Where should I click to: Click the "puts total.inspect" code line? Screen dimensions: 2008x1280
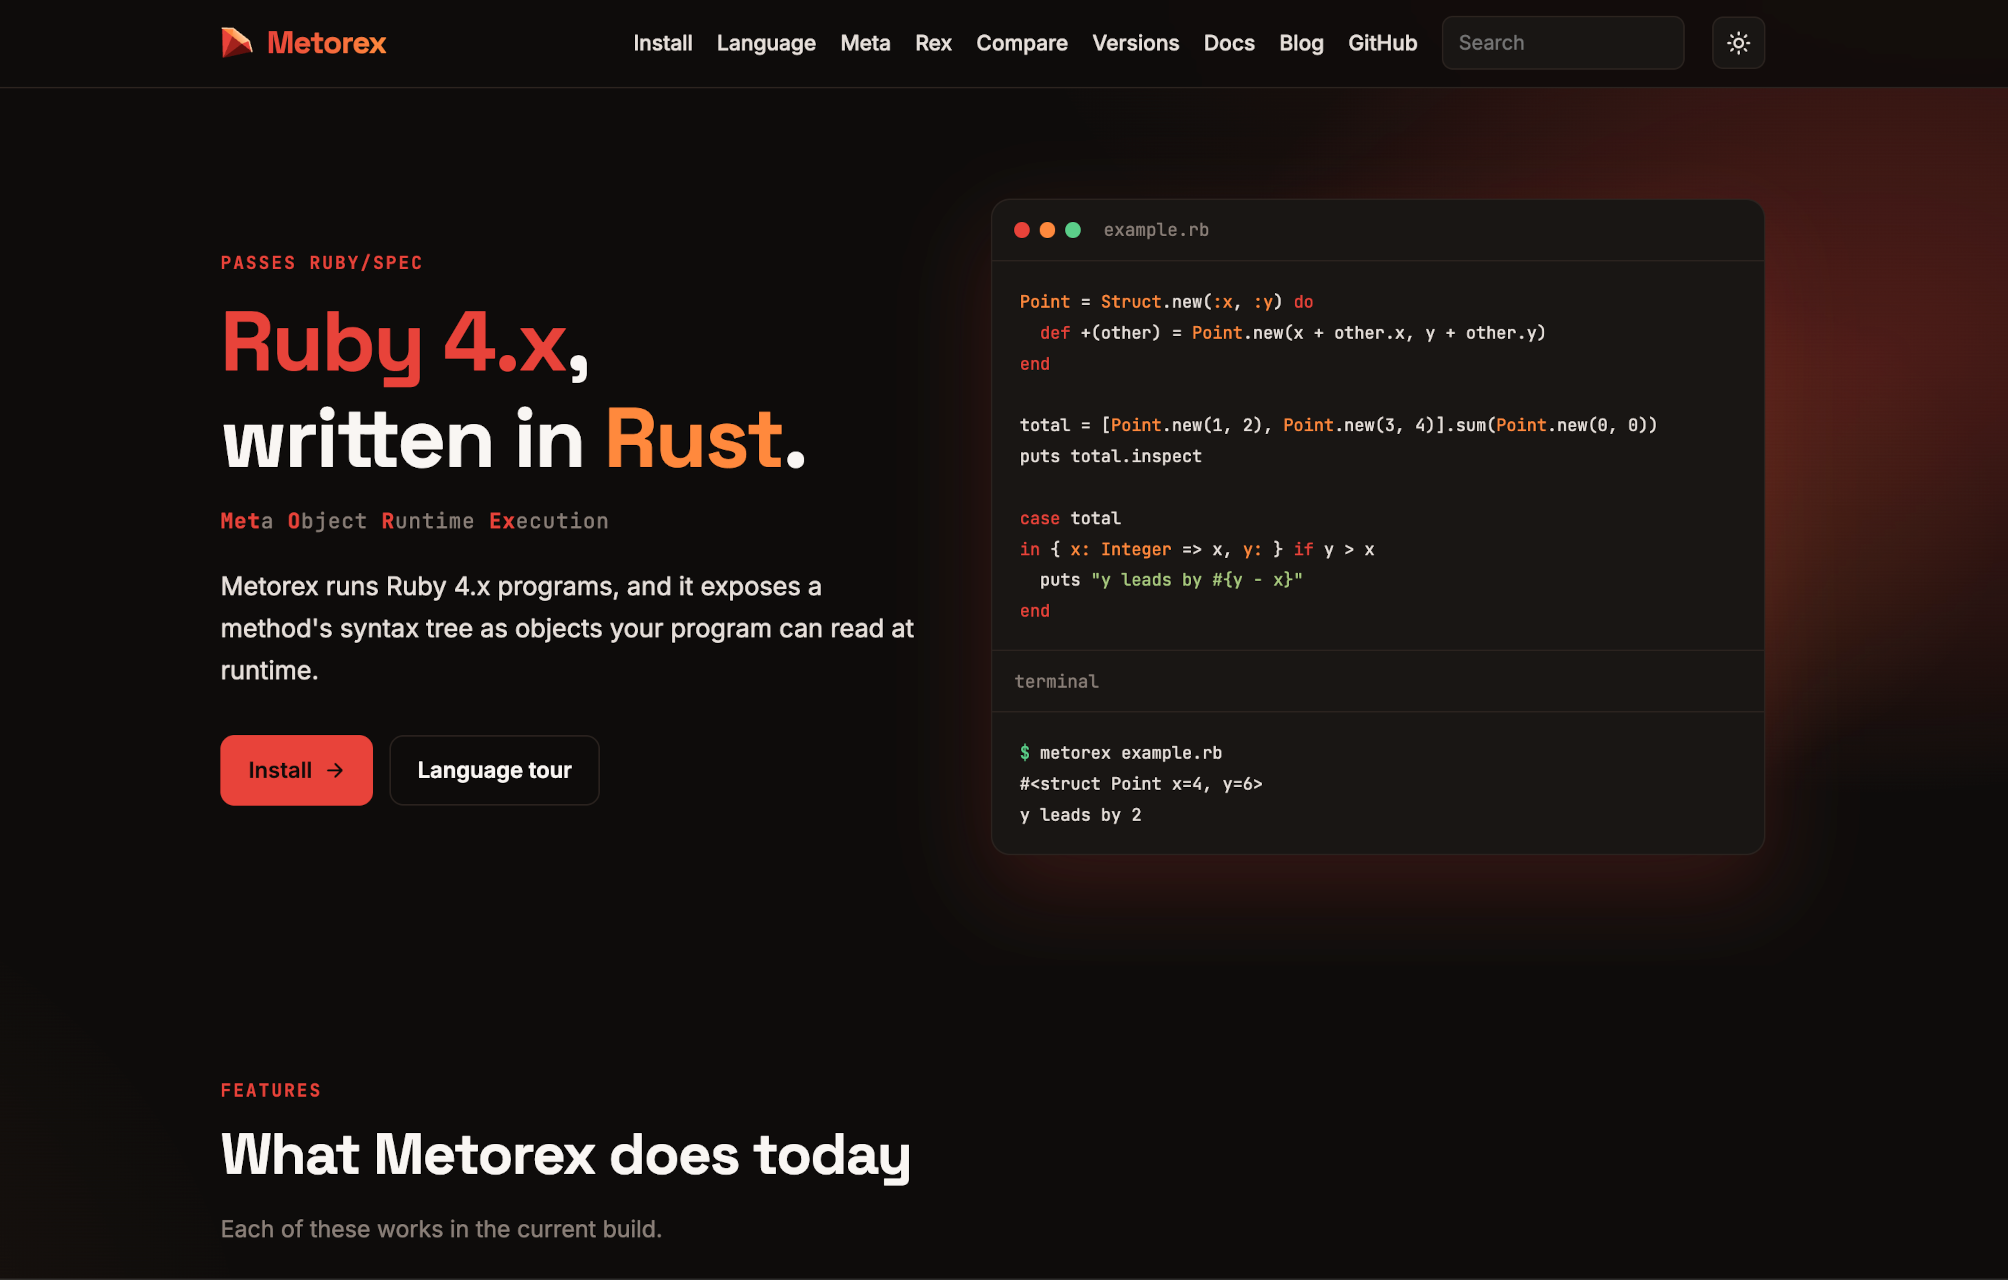[x=1110, y=456]
